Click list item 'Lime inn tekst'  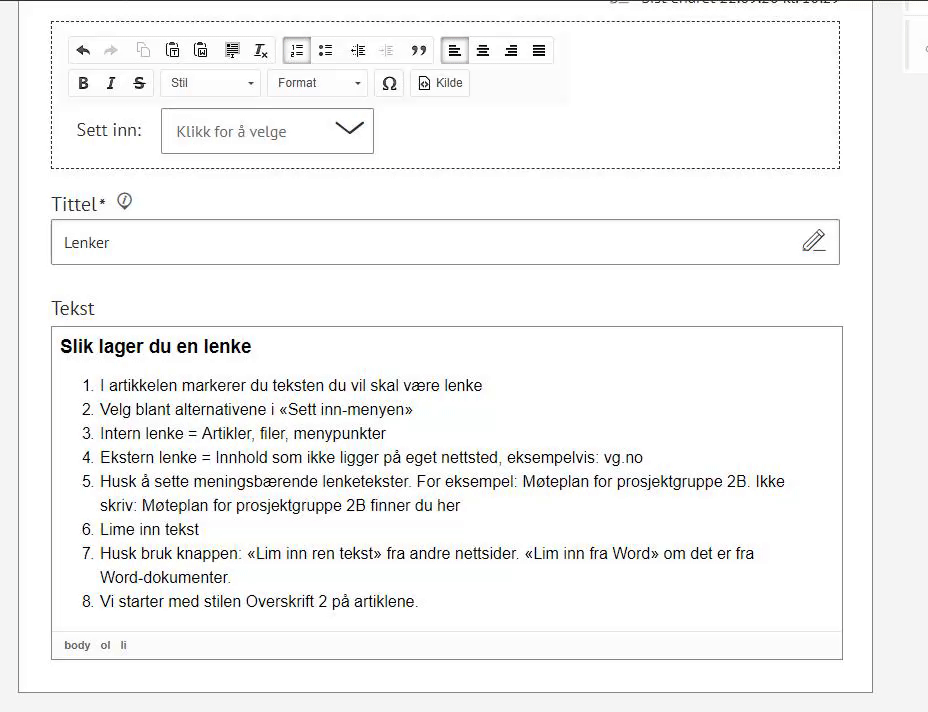[x=149, y=529]
